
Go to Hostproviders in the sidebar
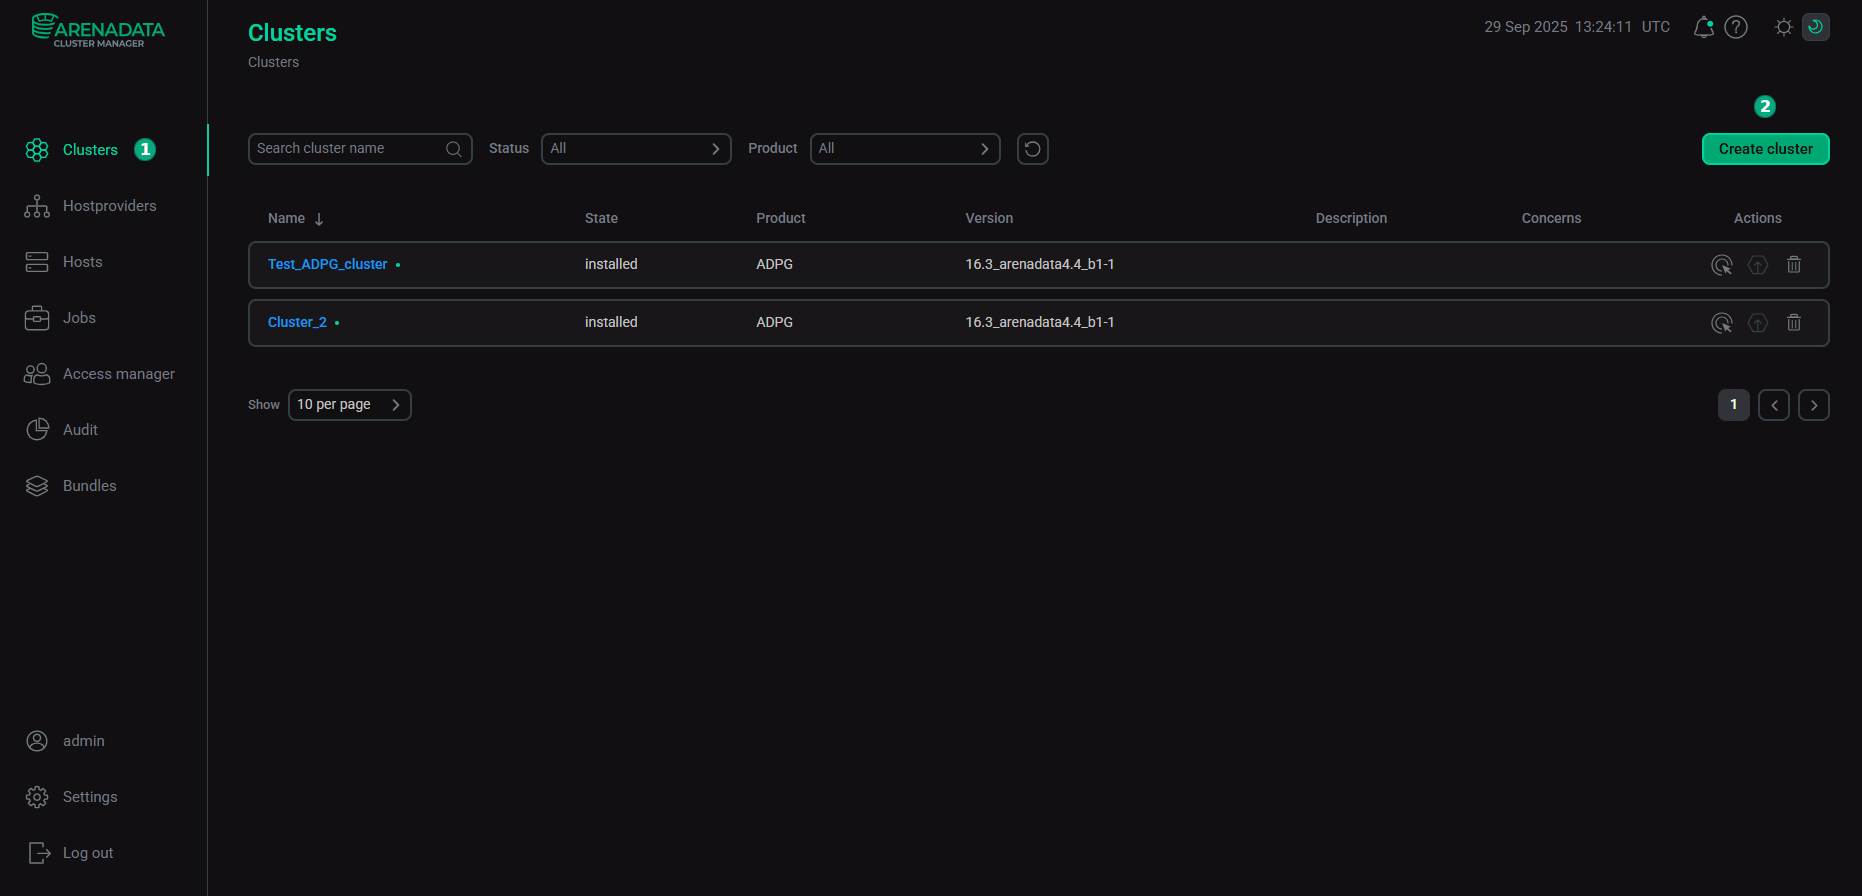109,206
